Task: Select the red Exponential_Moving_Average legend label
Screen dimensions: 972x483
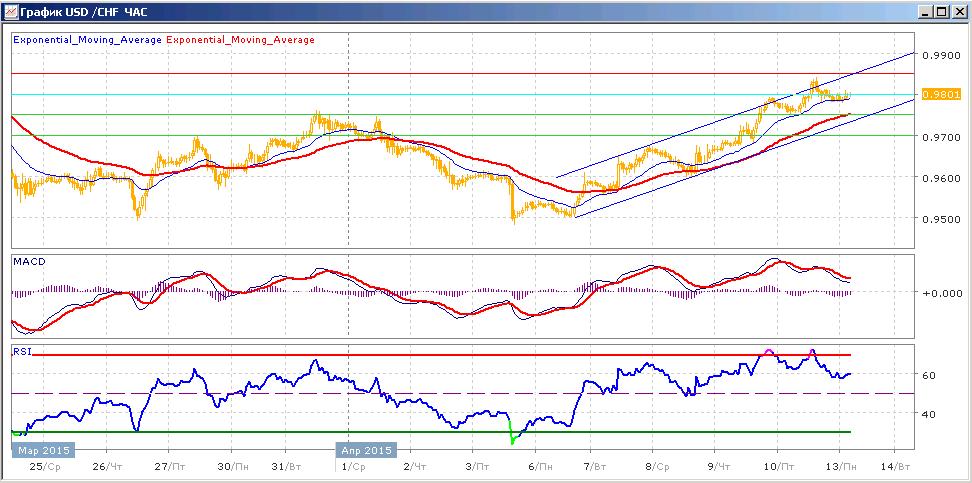Action: click(241, 40)
